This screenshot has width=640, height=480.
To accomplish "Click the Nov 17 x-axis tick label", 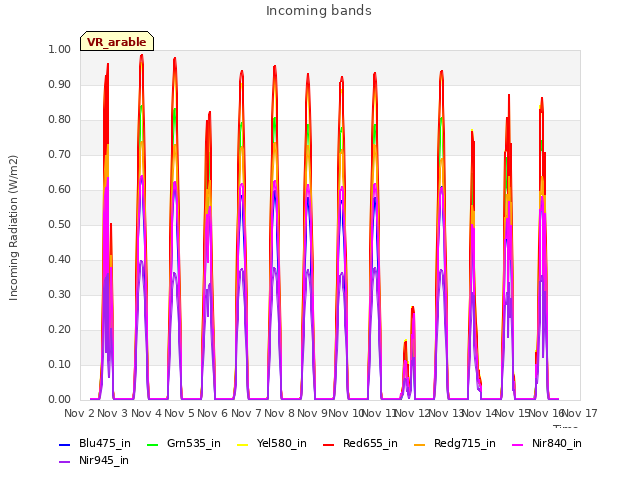I will point(580,413).
